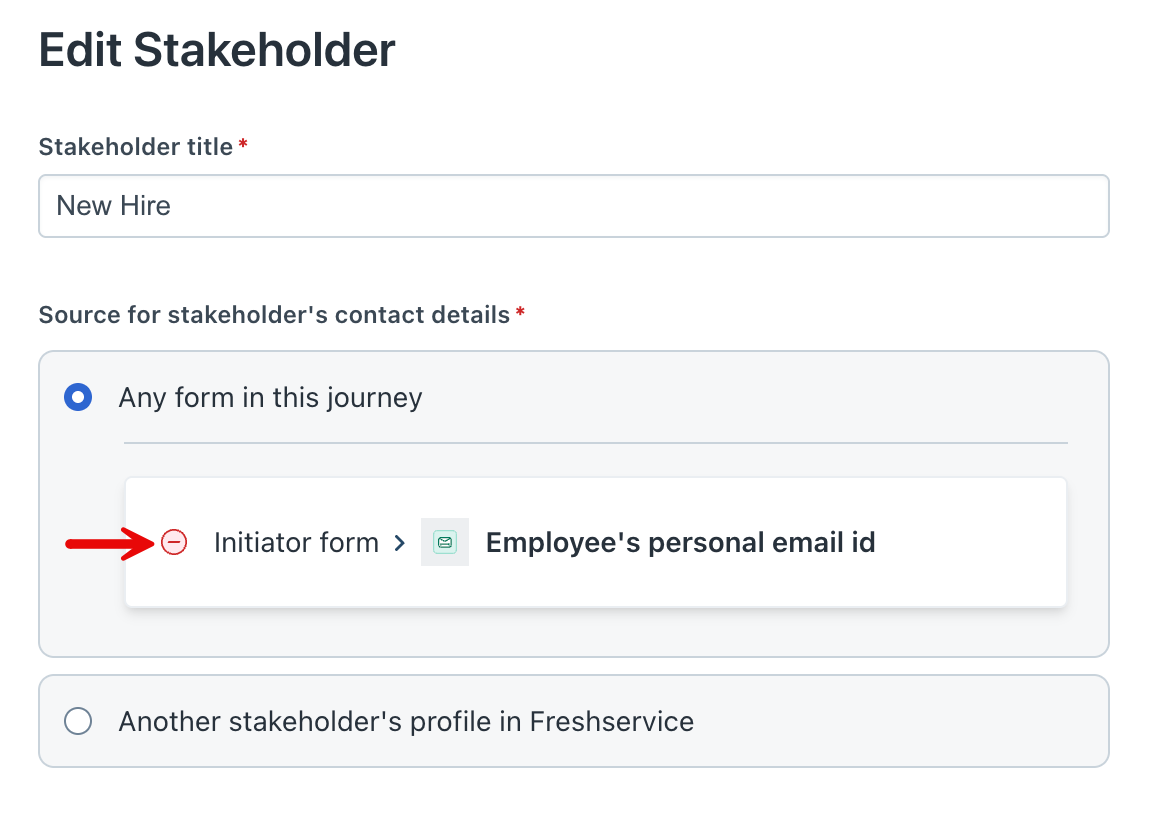The width and height of the screenshot is (1154, 822).
Task: Click empty space in the selected field card
Action: pos(970,543)
